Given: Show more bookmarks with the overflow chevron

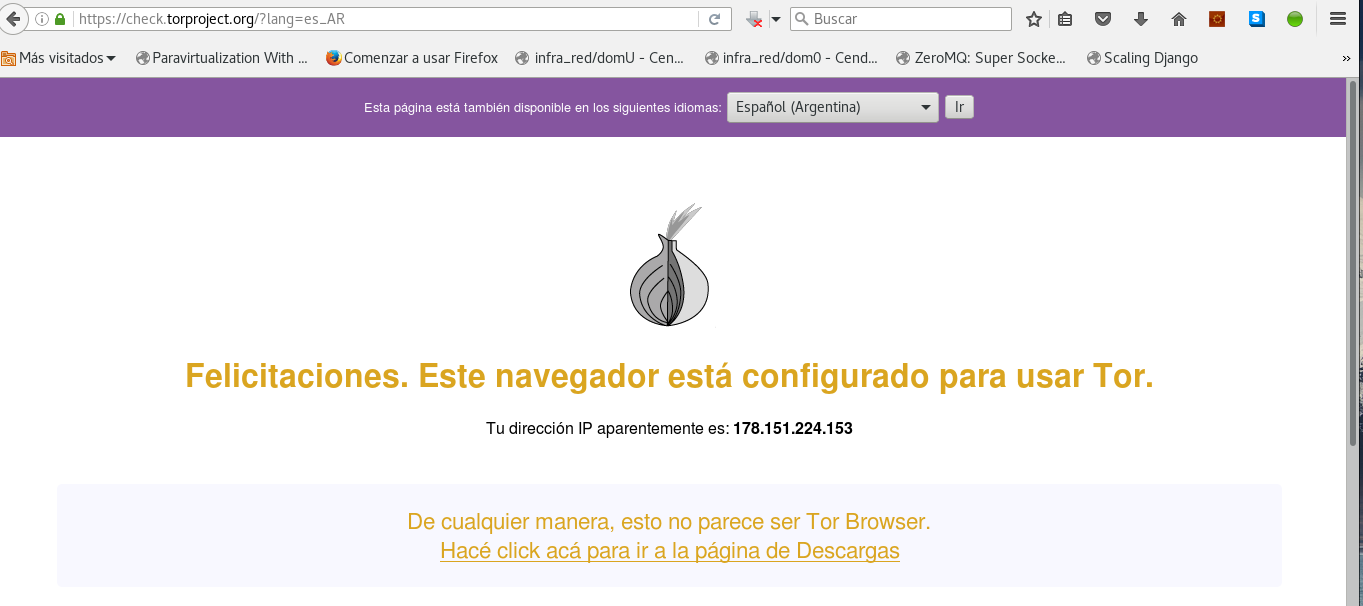Looking at the screenshot, I should pyautogui.click(x=1346, y=58).
